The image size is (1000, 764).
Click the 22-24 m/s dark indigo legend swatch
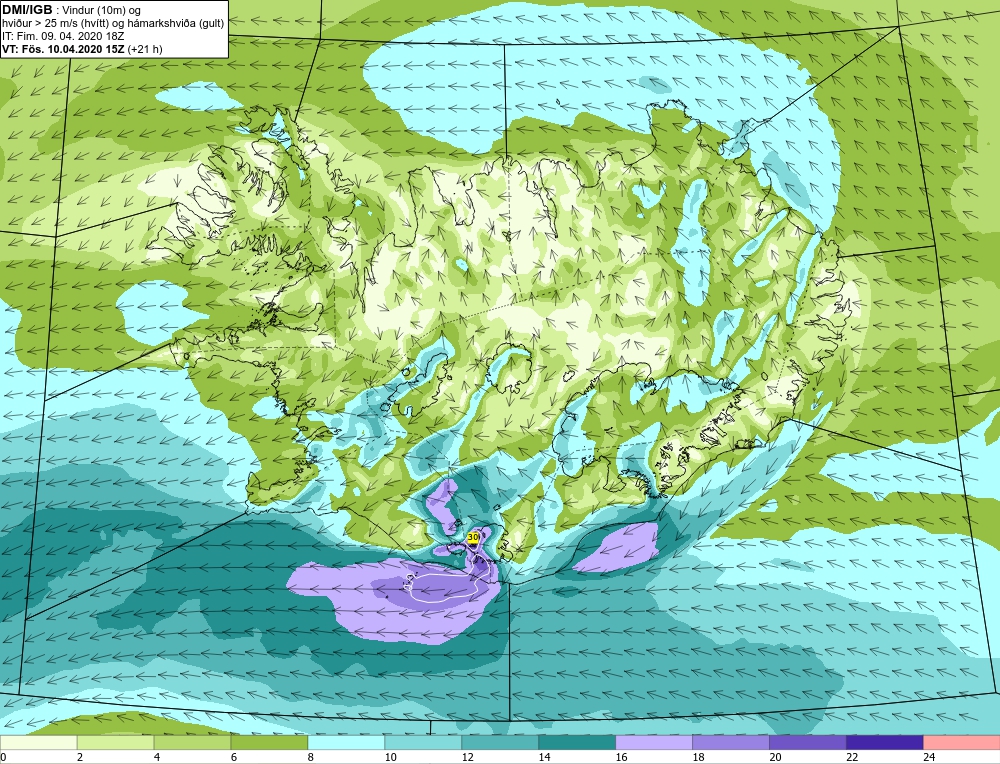click(x=885, y=743)
